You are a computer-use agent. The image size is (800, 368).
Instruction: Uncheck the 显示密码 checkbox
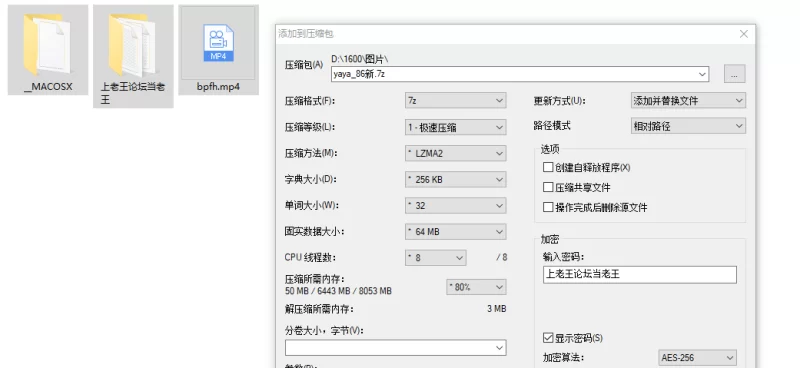point(548,338)
